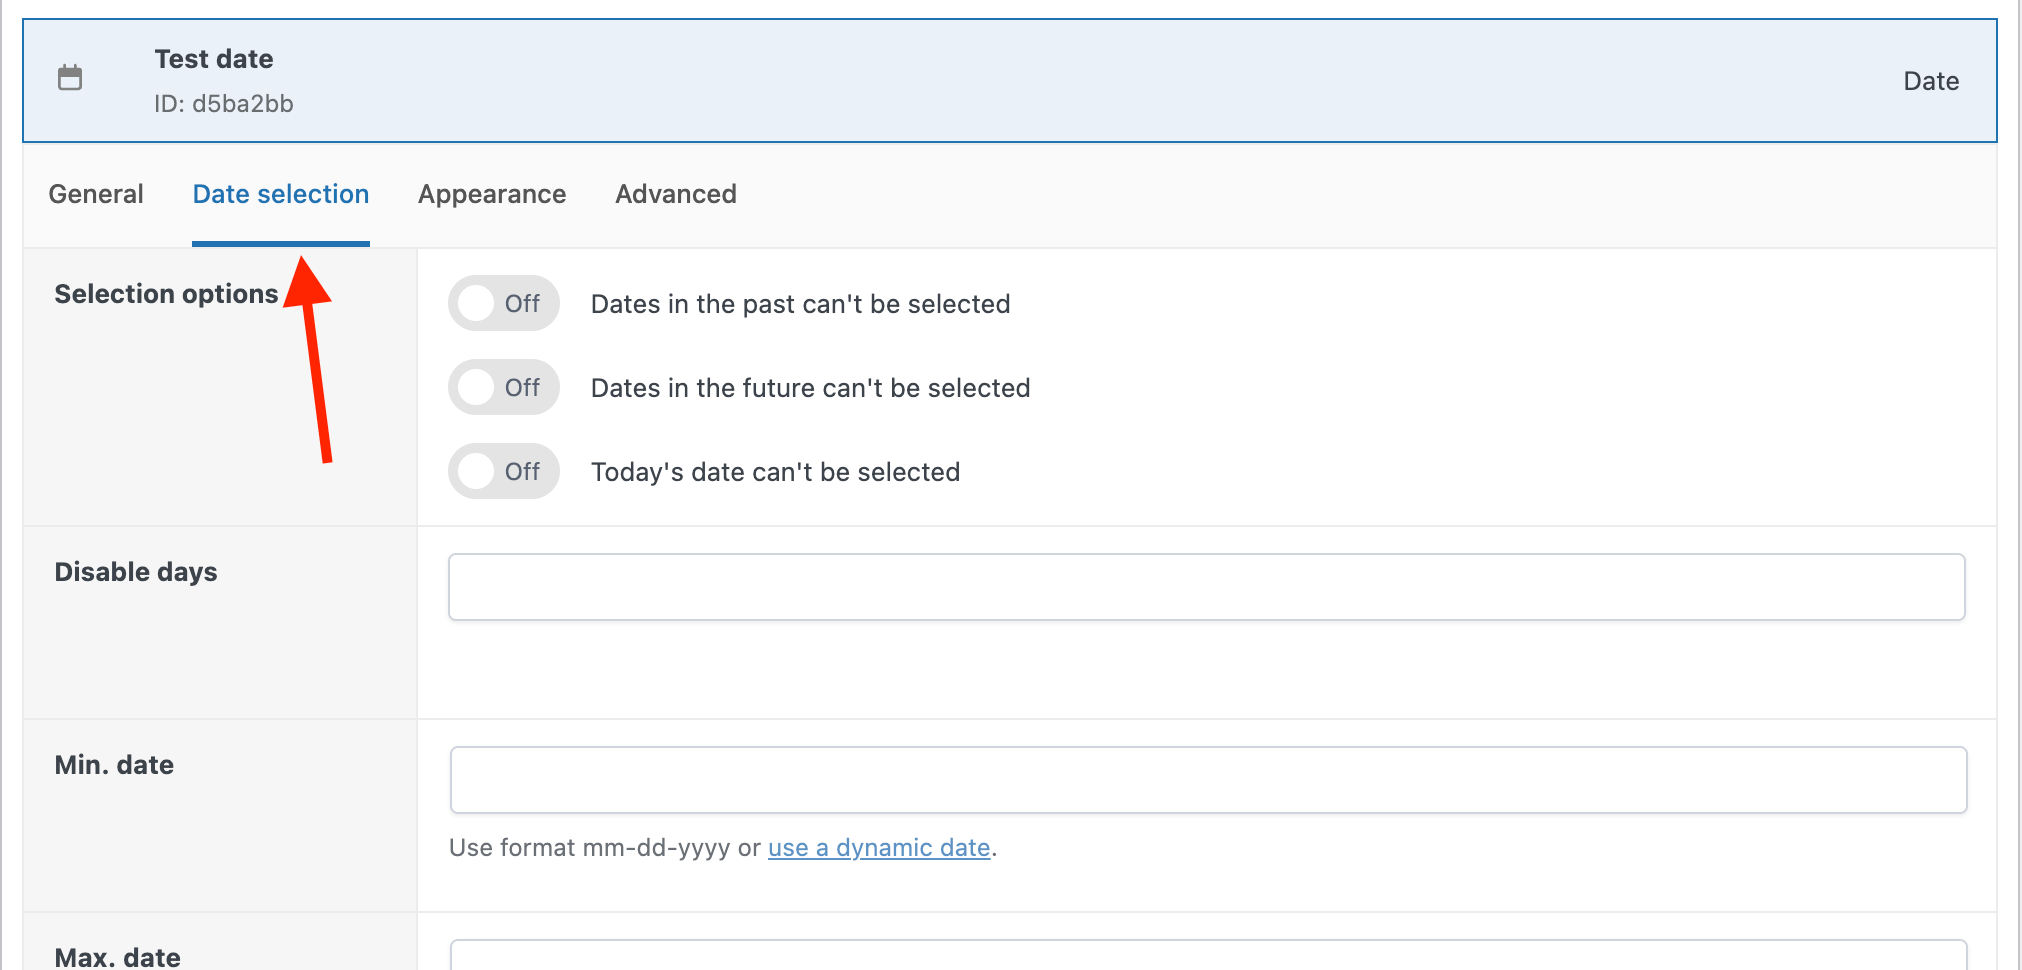The width and height of the screenshot is (2022, 970).
Task: Switch to the General tab
Action: coord(95,194)
